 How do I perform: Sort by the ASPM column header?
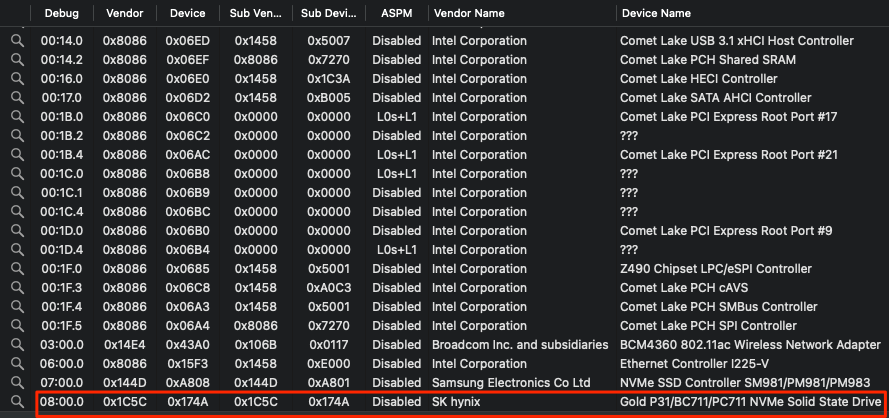click(x=397, y=13)
